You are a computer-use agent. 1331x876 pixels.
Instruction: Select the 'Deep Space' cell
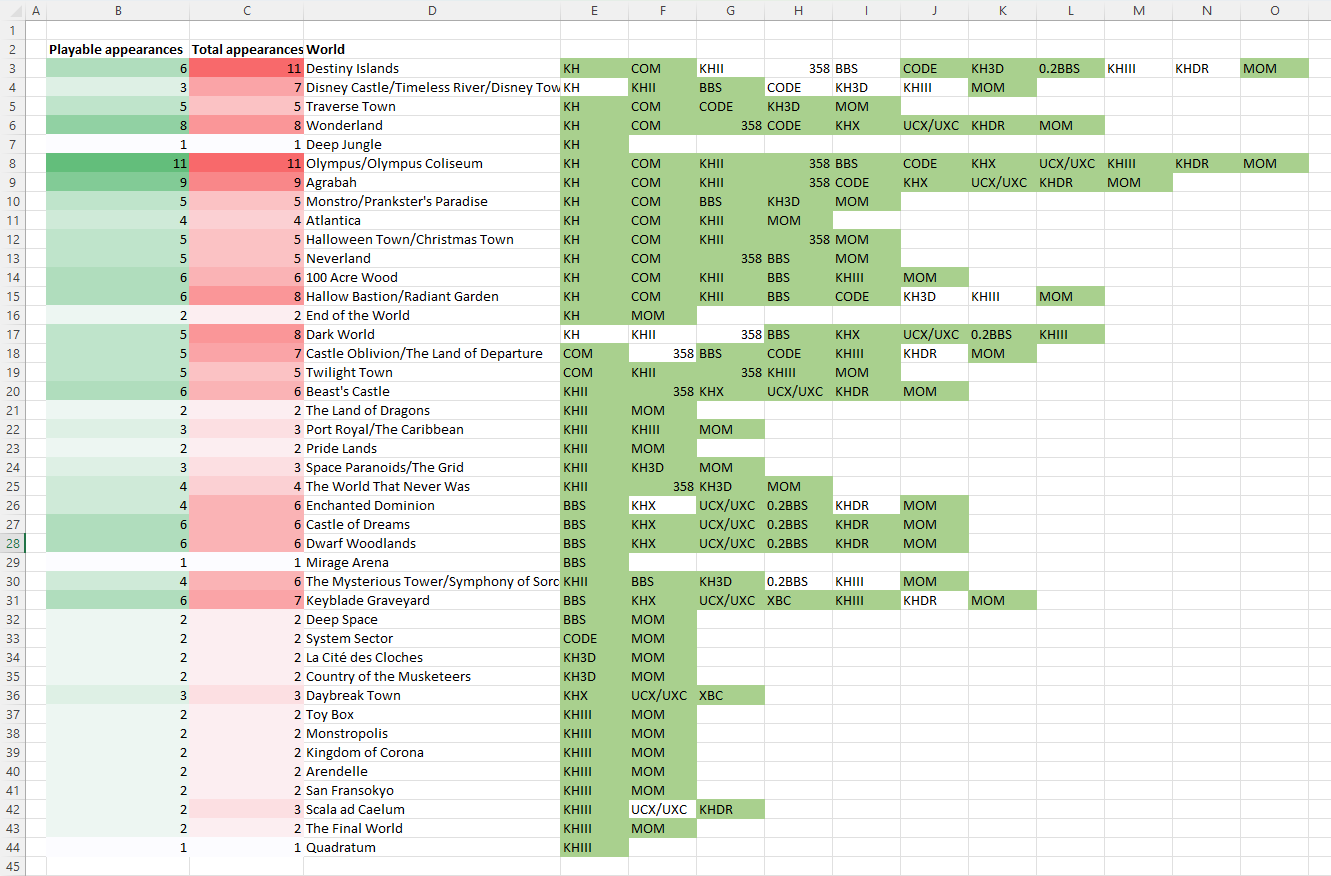[432, 619]
